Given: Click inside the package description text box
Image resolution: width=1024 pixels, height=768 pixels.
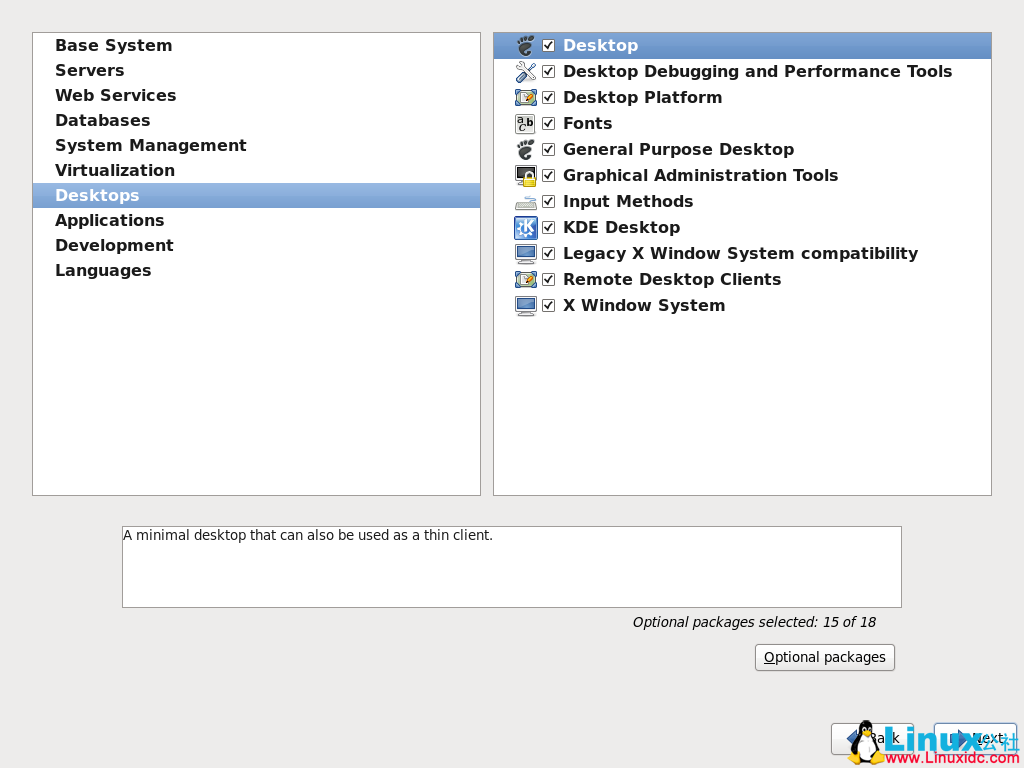Looking at the screenshot, I should click(511, 566).
